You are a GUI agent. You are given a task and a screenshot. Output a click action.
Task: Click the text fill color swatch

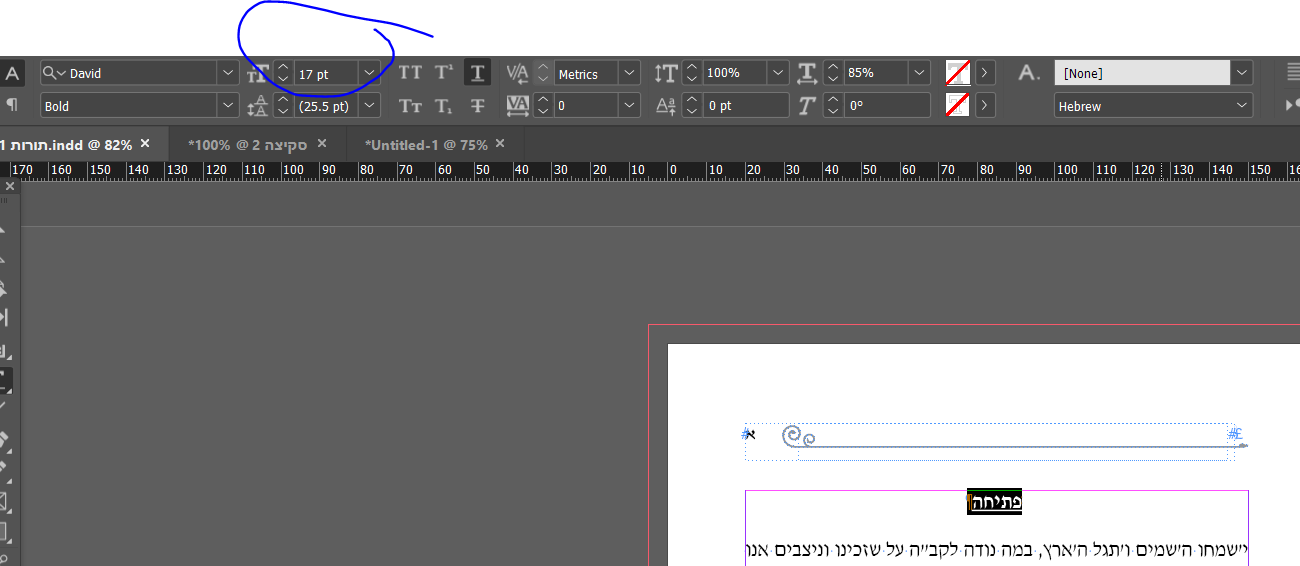[958, 73]
